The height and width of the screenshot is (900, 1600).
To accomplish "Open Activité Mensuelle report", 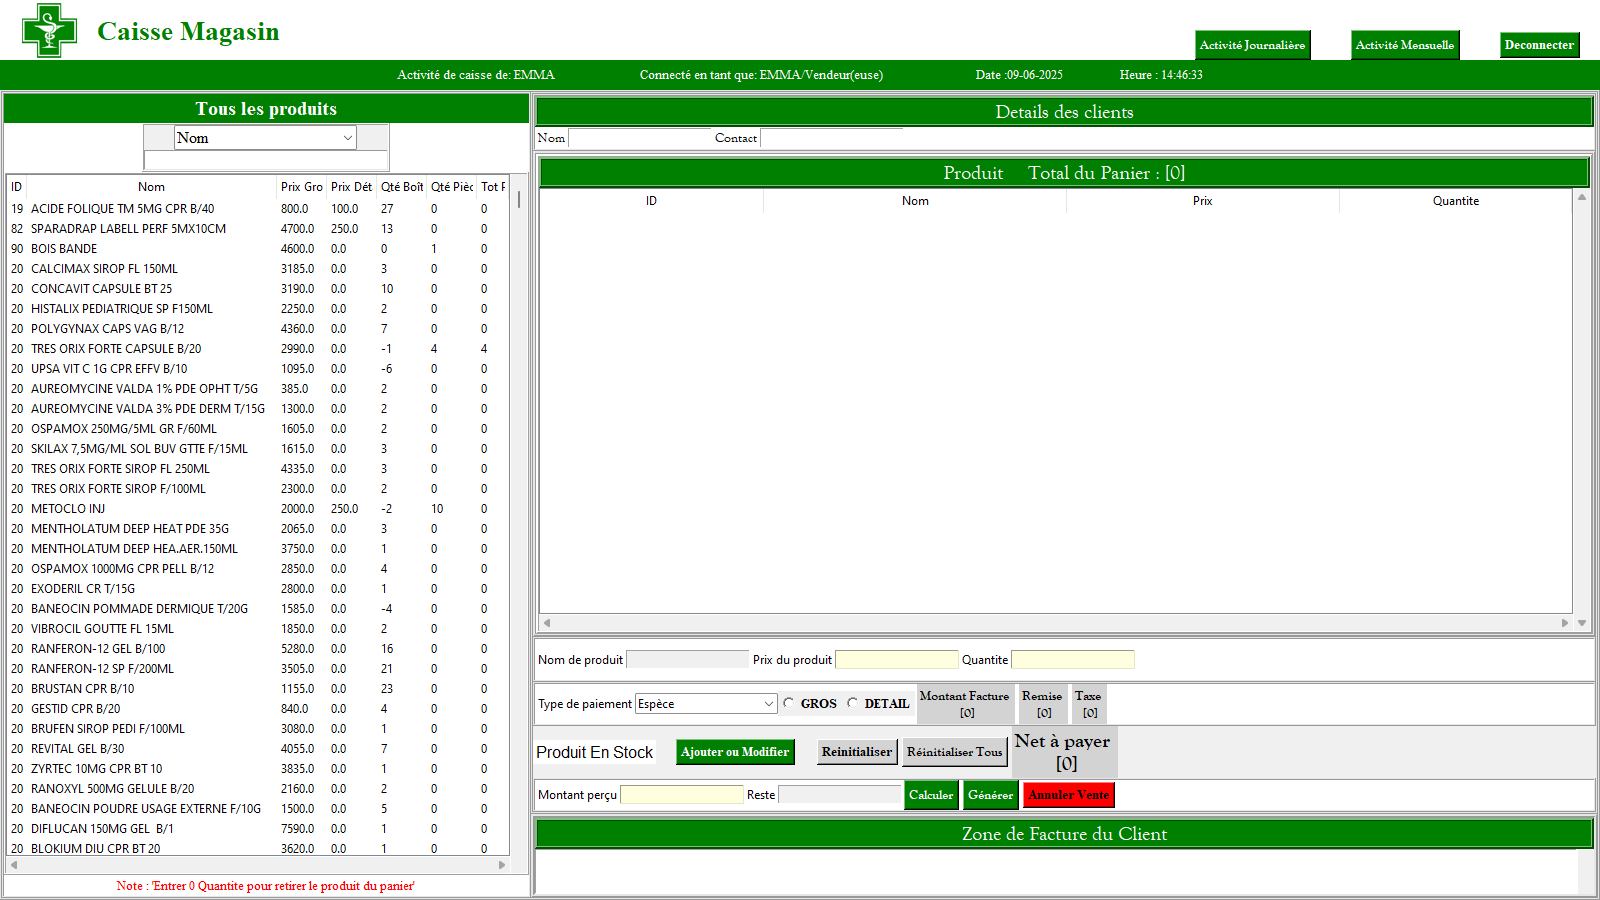I will click(x=1405, y=44).
